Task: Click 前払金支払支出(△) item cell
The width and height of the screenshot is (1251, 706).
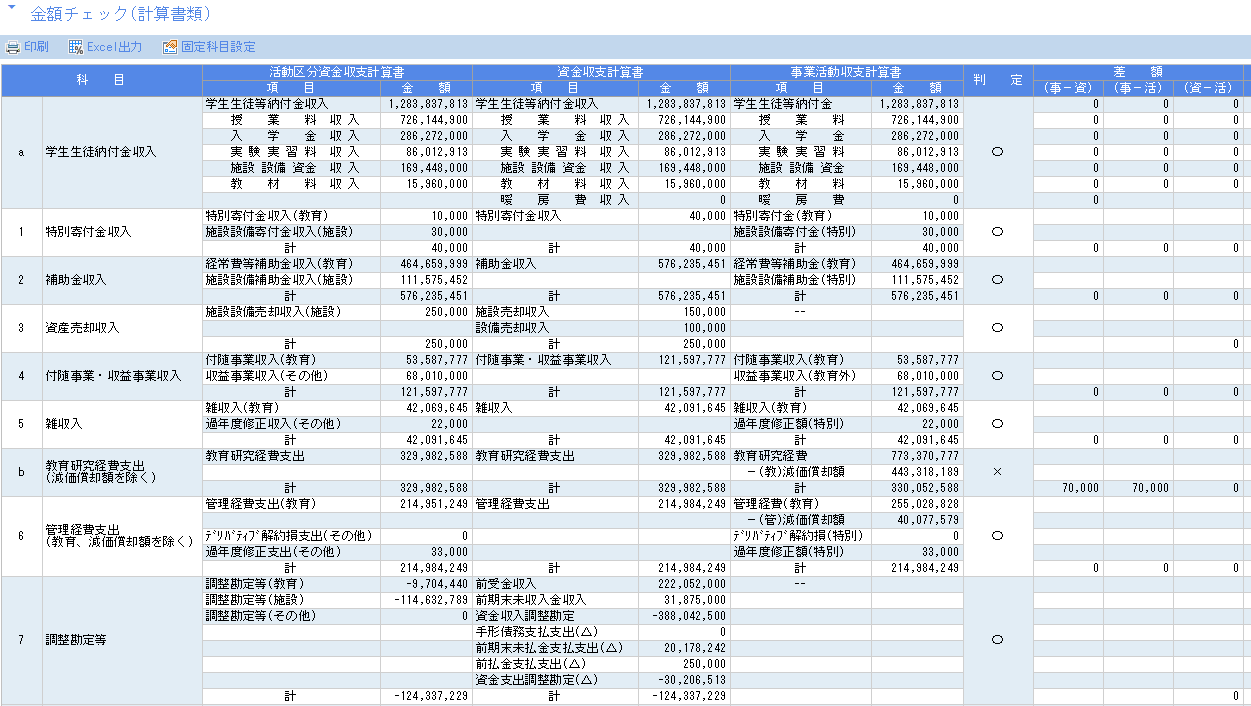Action: (556, 664)
